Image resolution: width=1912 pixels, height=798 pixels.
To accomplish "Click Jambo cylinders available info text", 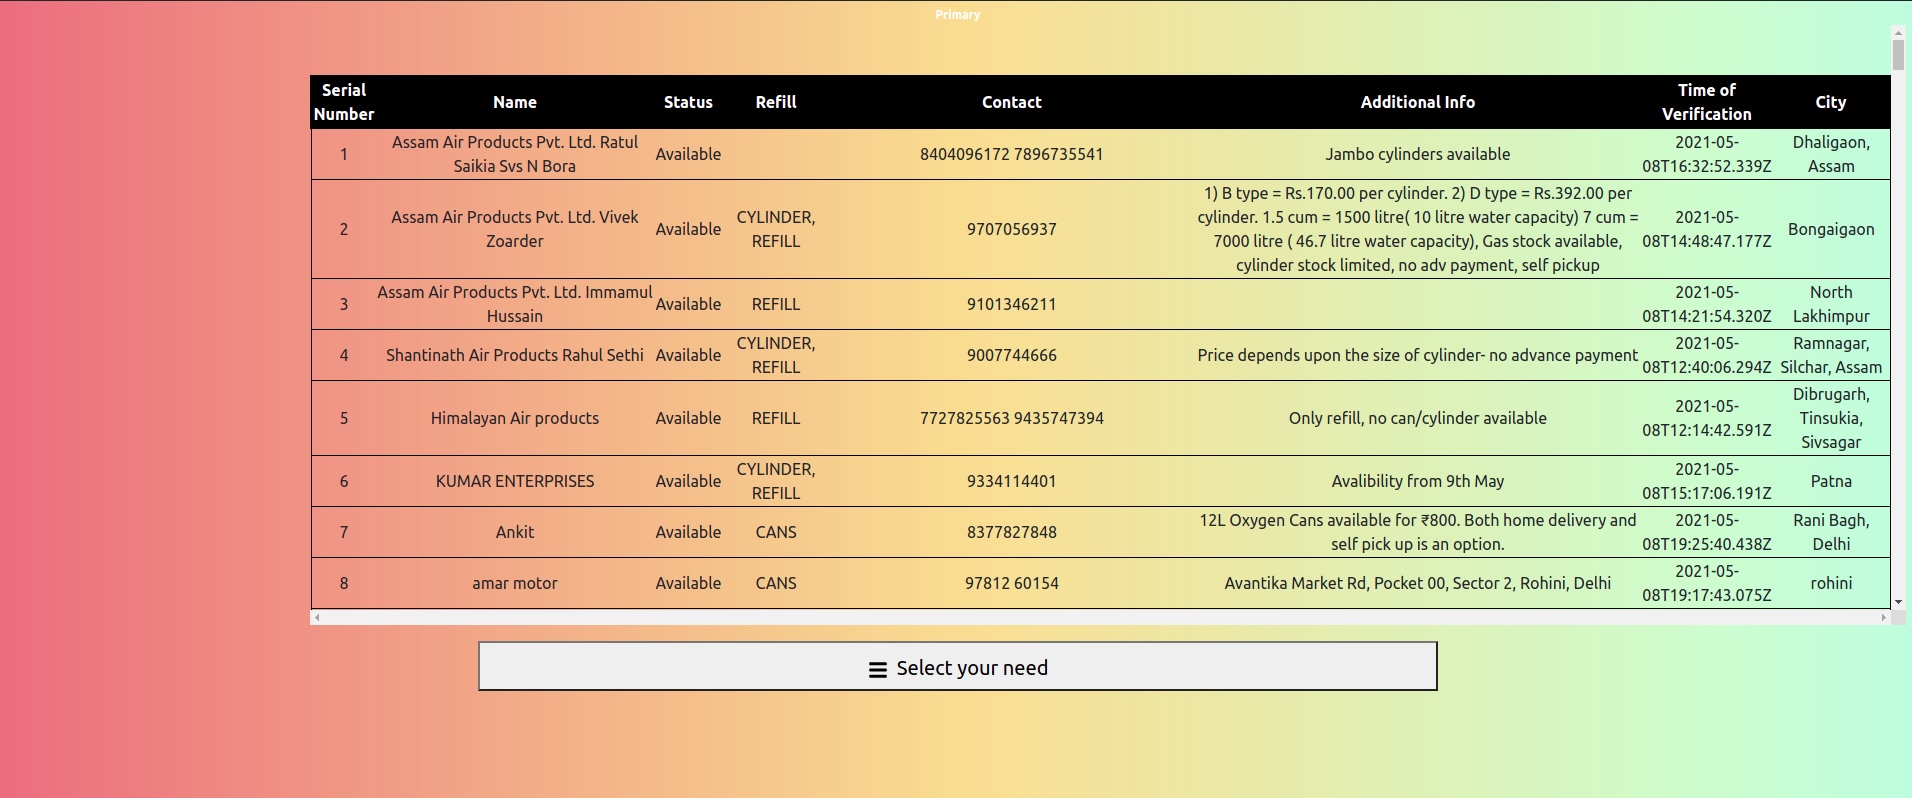I will tap(1417, 154).
